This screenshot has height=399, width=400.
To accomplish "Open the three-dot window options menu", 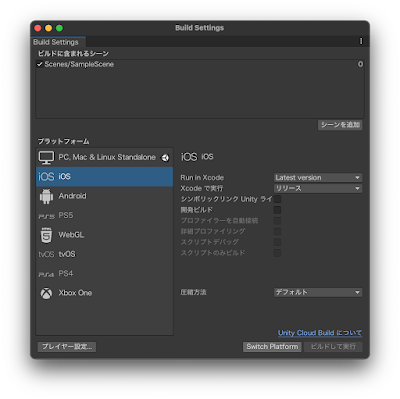I will tap(361, 41).
